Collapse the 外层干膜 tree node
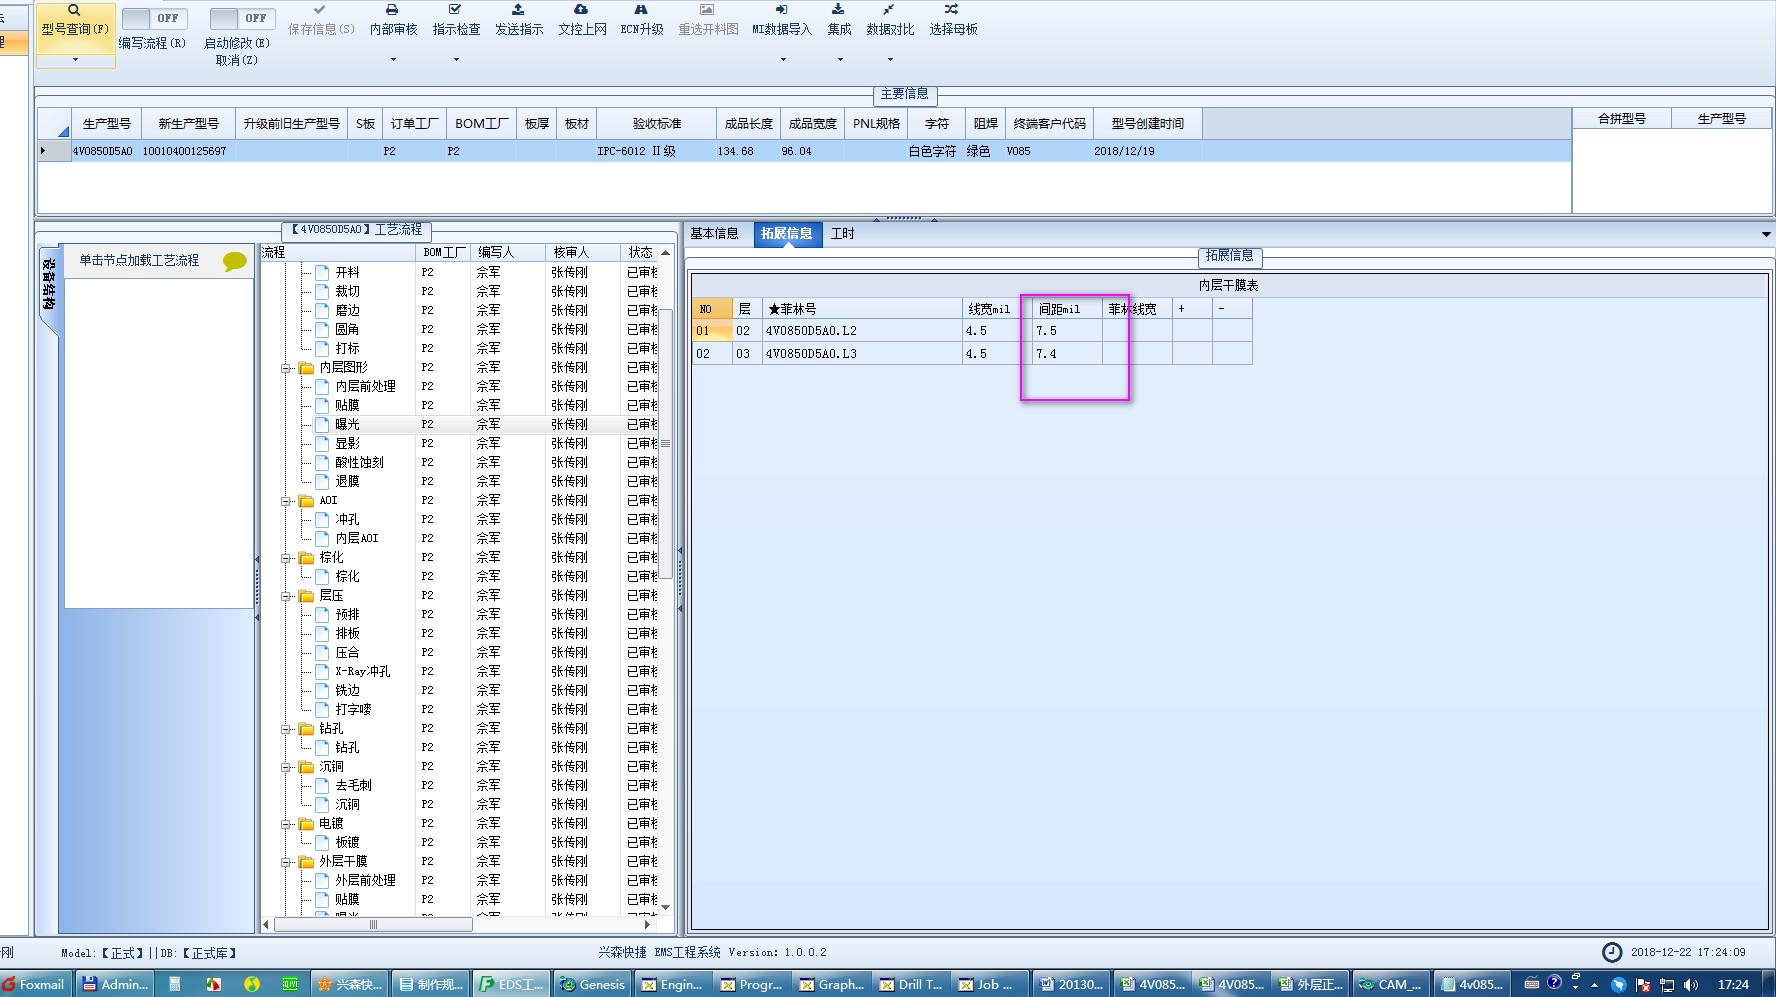 (x=286, y=862)
